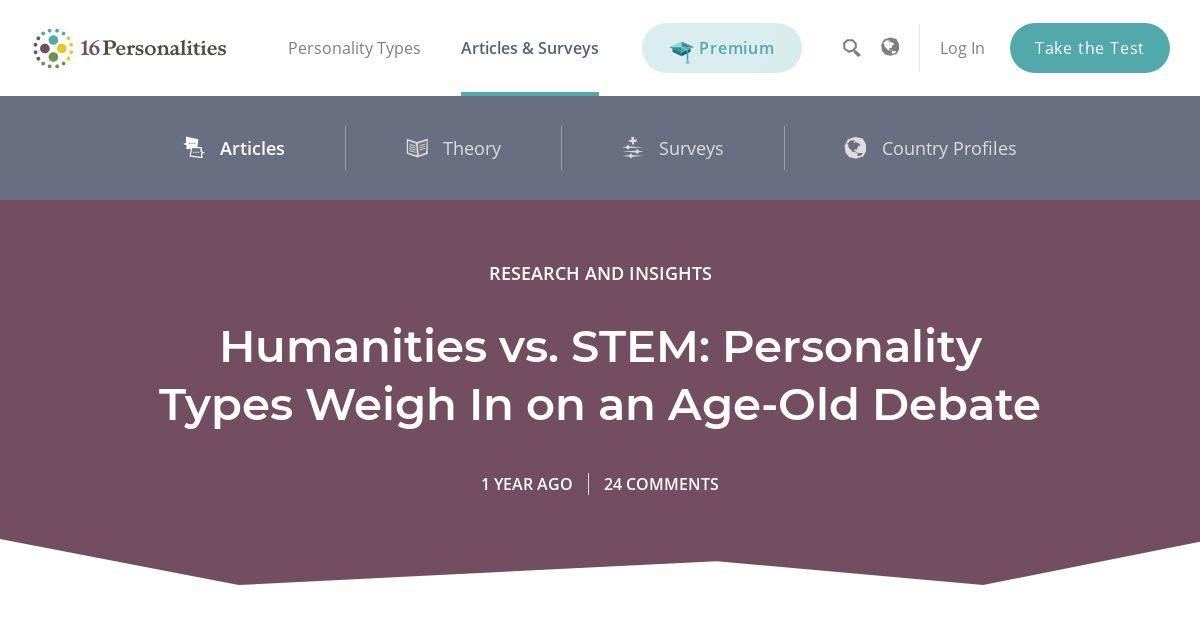Image resolution: width=1200 pixels, height=630 pixels.
Task: Click the Take the Test button
Action: click(x=1090, y=48)
